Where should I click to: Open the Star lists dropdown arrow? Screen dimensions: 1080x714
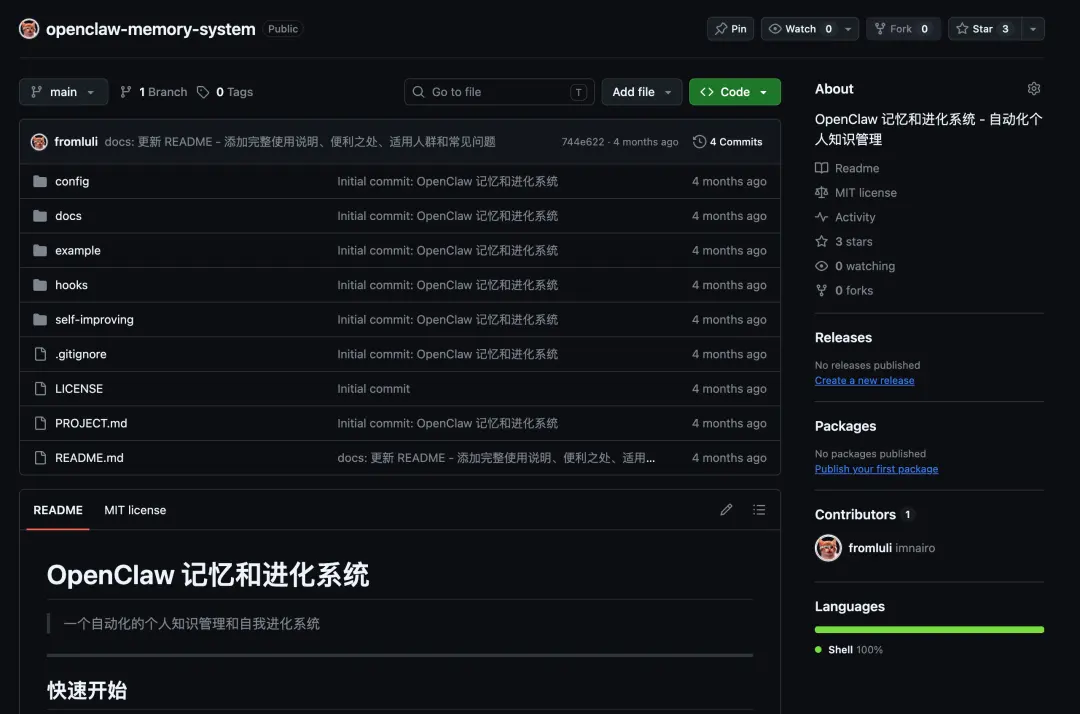coord(1032,29)
